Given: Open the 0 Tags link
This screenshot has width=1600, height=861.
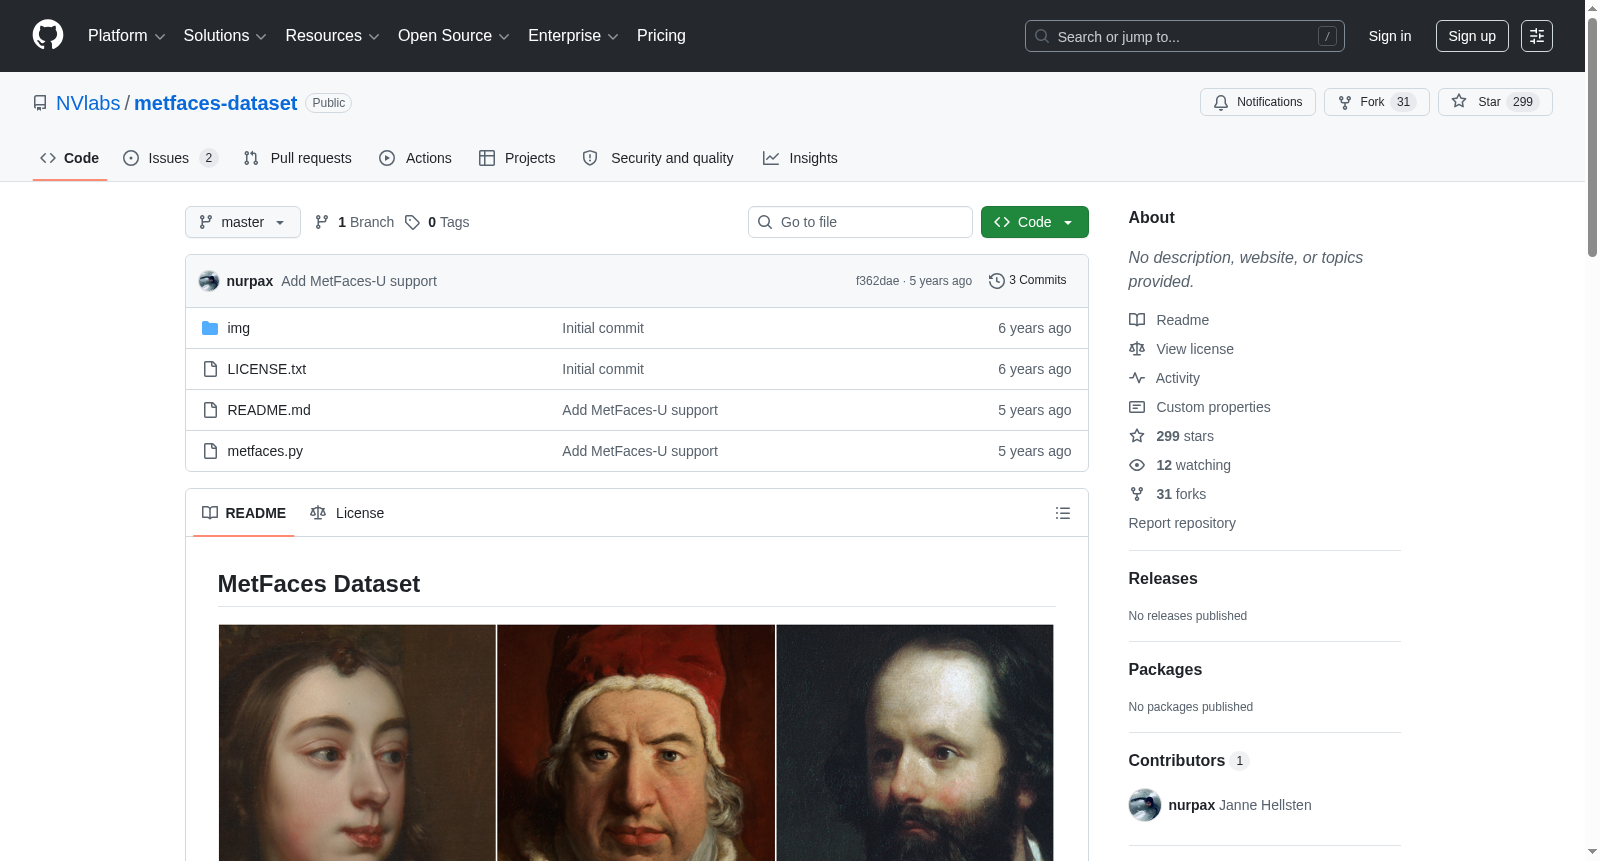Looking at the screenshot, I should pos(437,222).
